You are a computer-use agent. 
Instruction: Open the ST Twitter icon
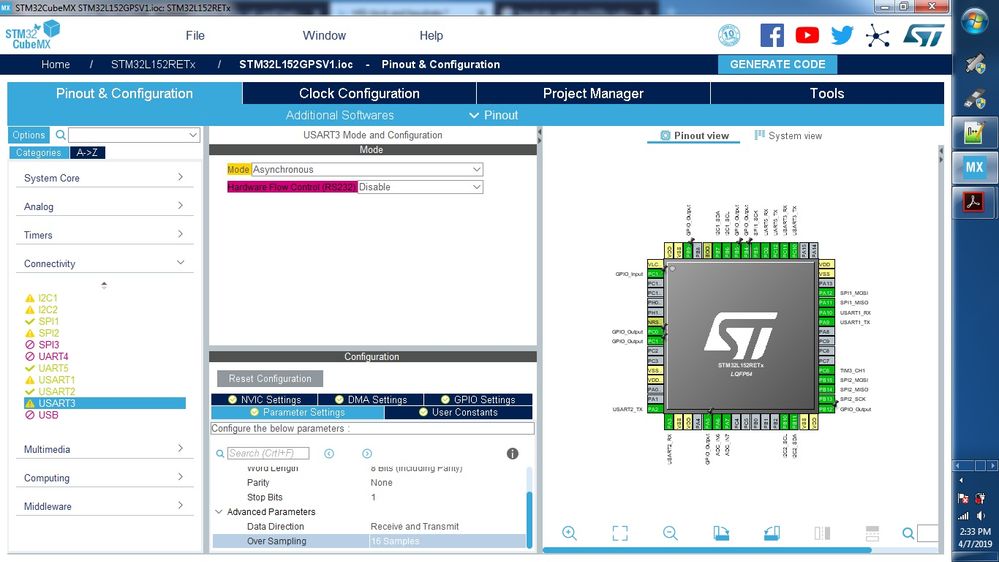tap(842, 35)
